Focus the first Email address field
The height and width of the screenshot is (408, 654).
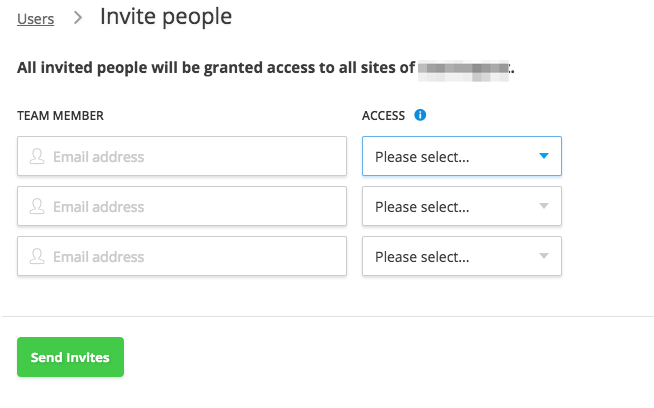pos(182,156)
